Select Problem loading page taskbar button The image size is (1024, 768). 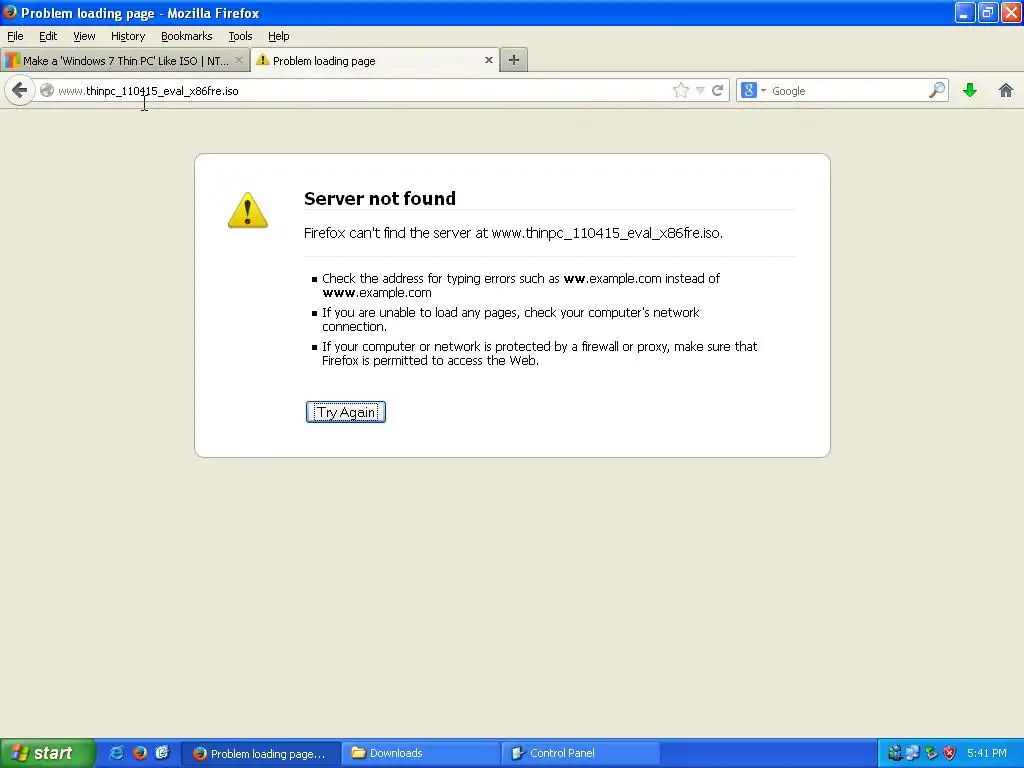[x=261, y=754]
